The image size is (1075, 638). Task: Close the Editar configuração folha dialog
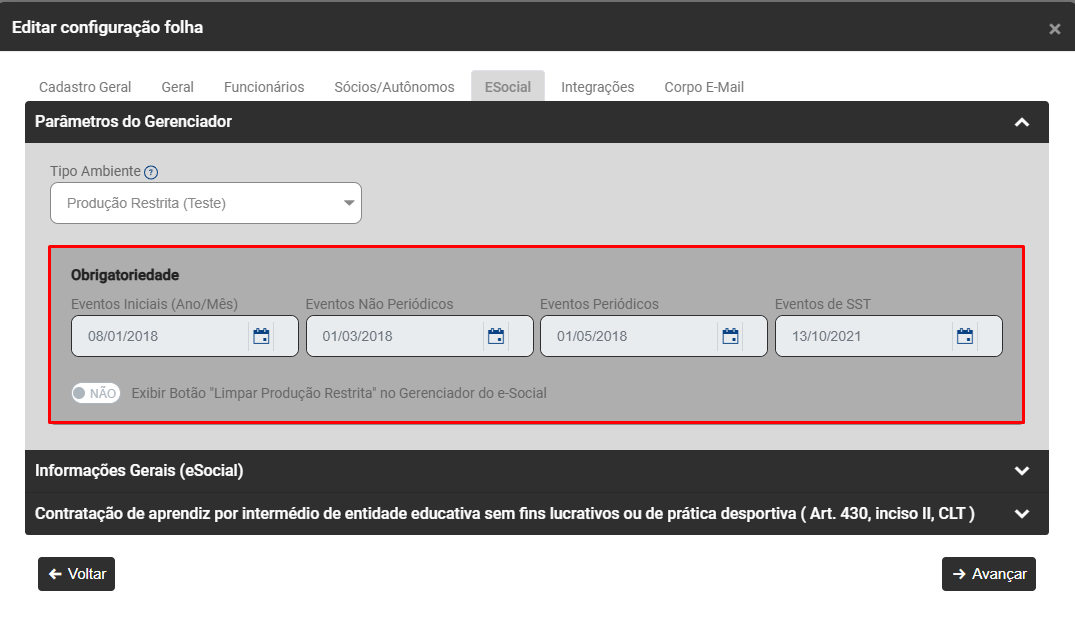click(x=1054, y=29)
